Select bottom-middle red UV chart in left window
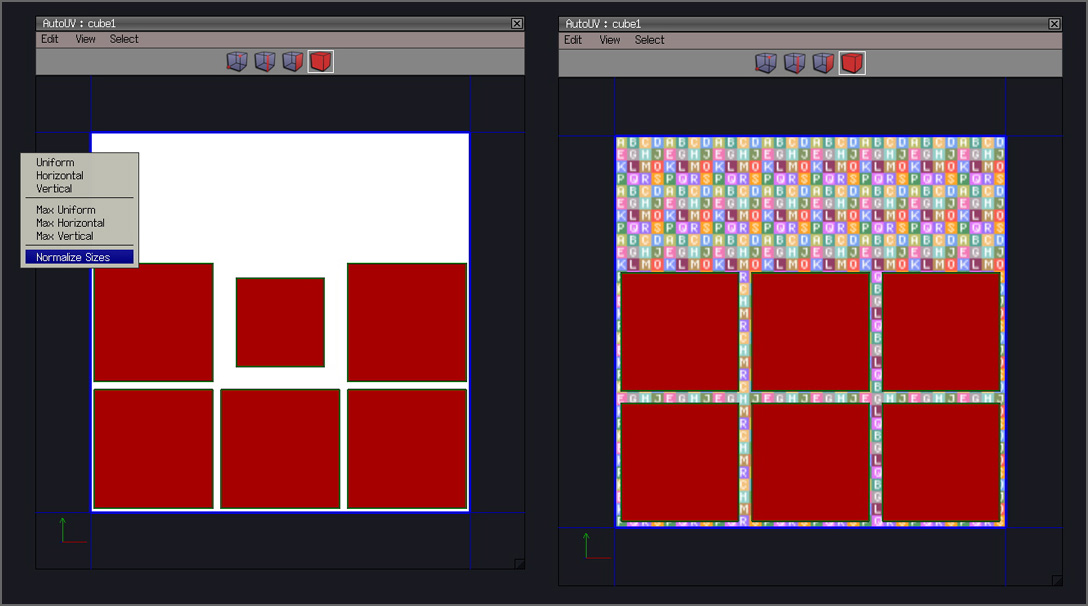Image resolution: width=1088 pixels, height=606 pixels. (x=280, y=449)
